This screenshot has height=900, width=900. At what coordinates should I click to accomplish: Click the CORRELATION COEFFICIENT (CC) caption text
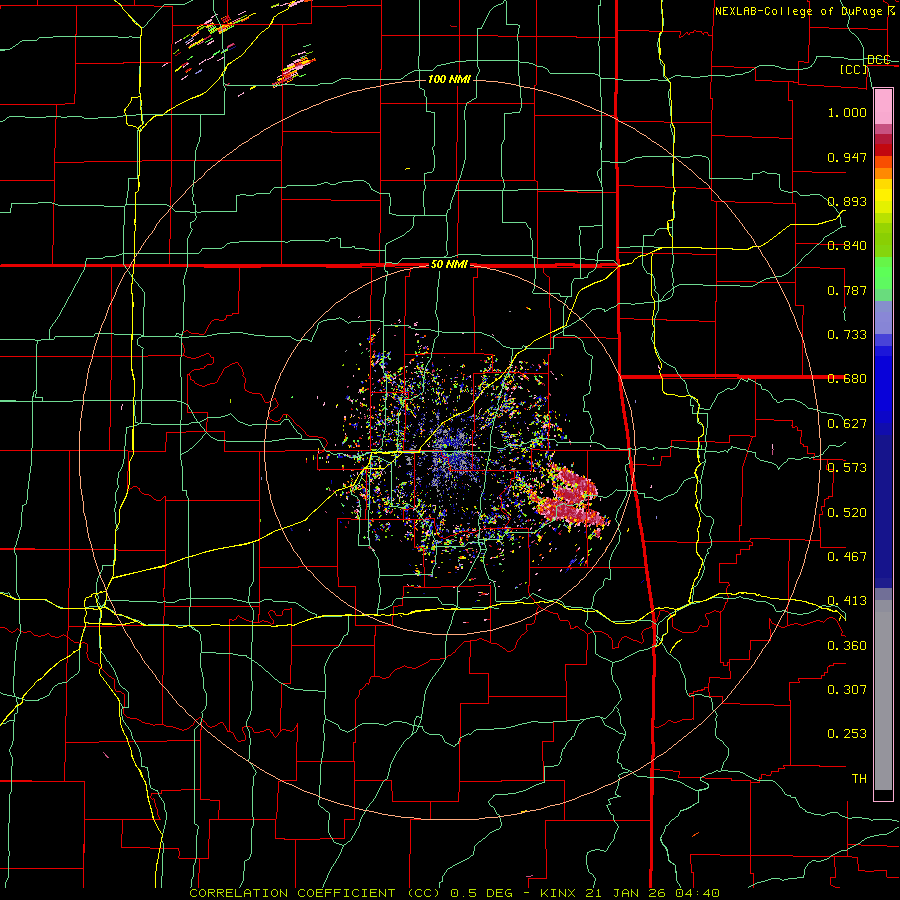315,893
